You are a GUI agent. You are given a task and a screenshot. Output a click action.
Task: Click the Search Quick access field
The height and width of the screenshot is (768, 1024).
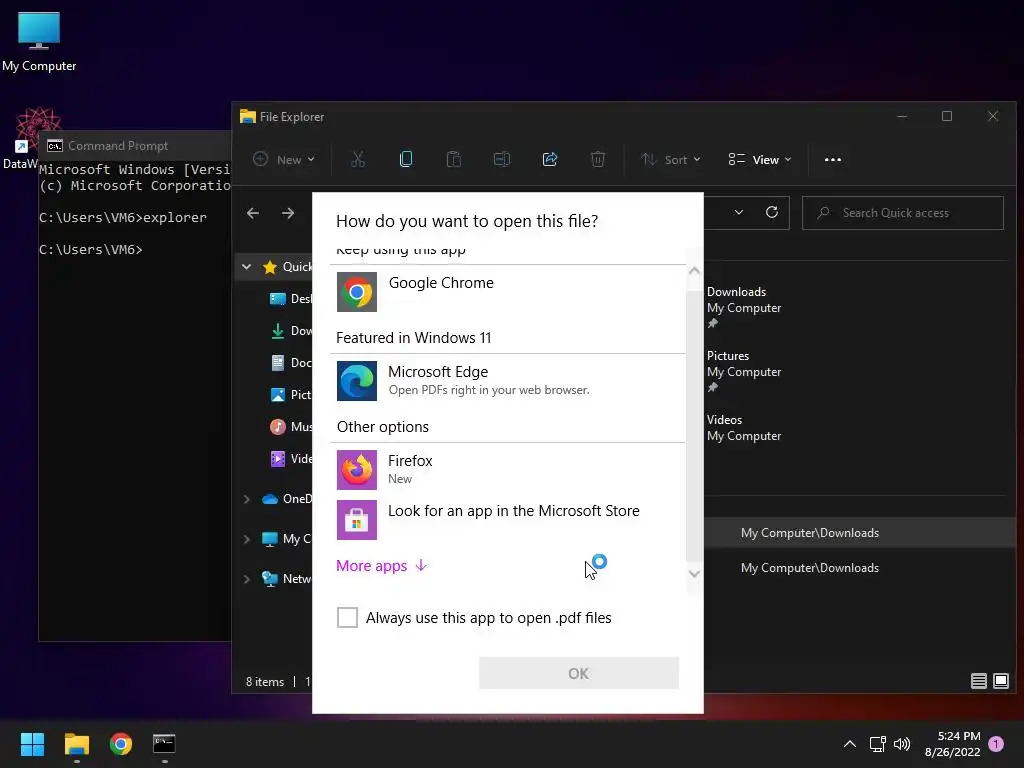(x=903, y=213)
